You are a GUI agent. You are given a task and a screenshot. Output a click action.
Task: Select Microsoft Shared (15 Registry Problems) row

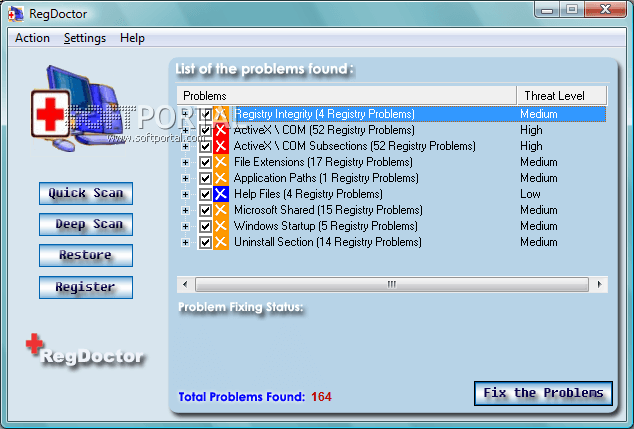(328, 210)
